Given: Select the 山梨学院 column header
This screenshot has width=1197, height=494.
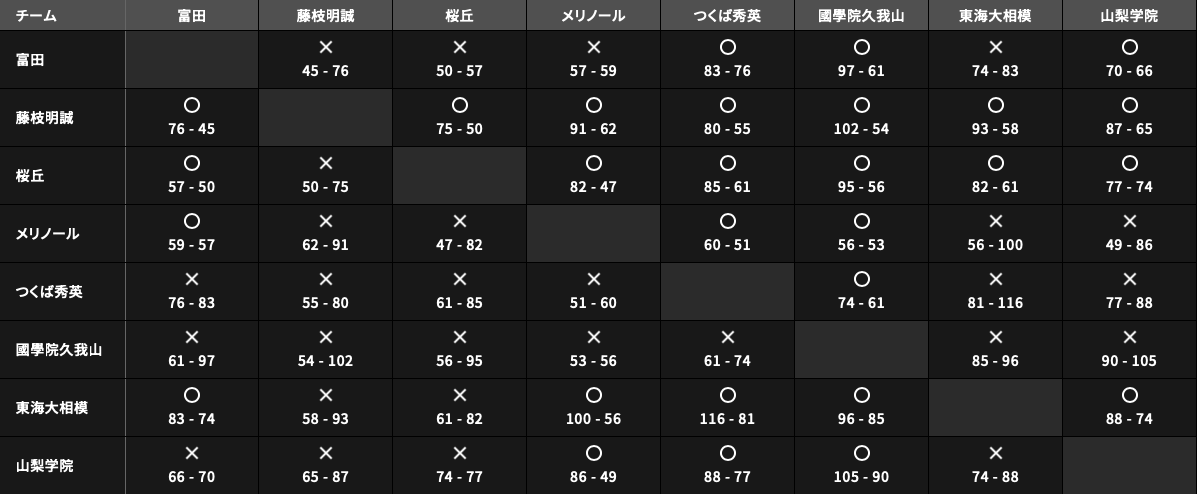Looking at the screenshot, I should click(x=1129, y=16).
